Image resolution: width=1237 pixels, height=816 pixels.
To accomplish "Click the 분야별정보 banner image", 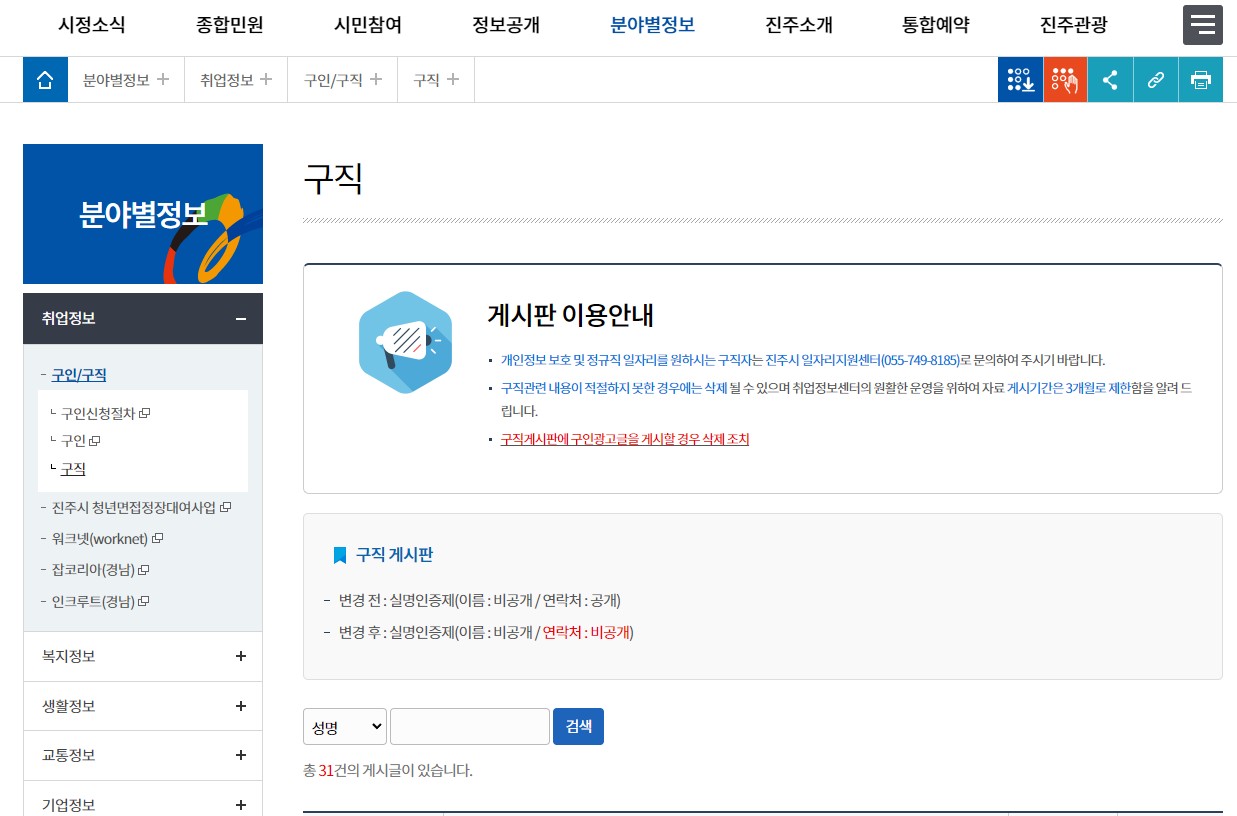I will point(143,214).
